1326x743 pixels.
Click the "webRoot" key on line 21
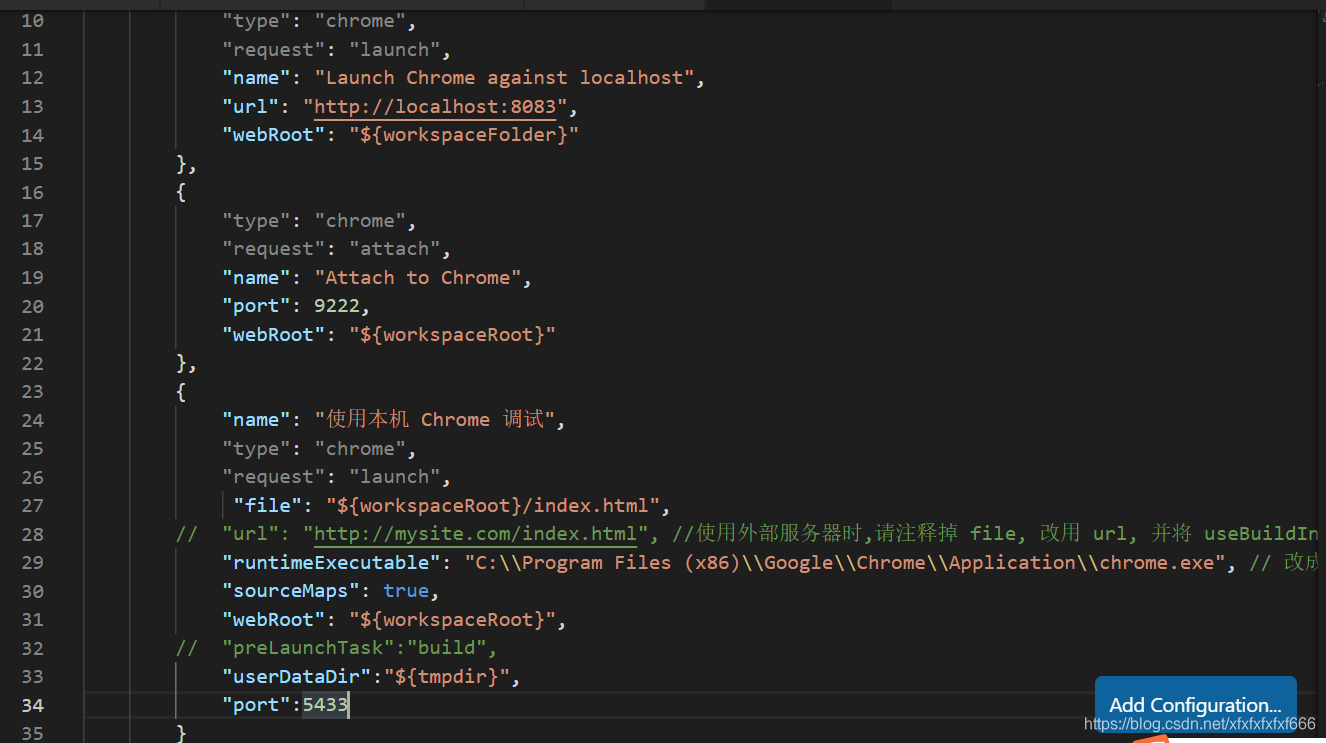point(274,334)
